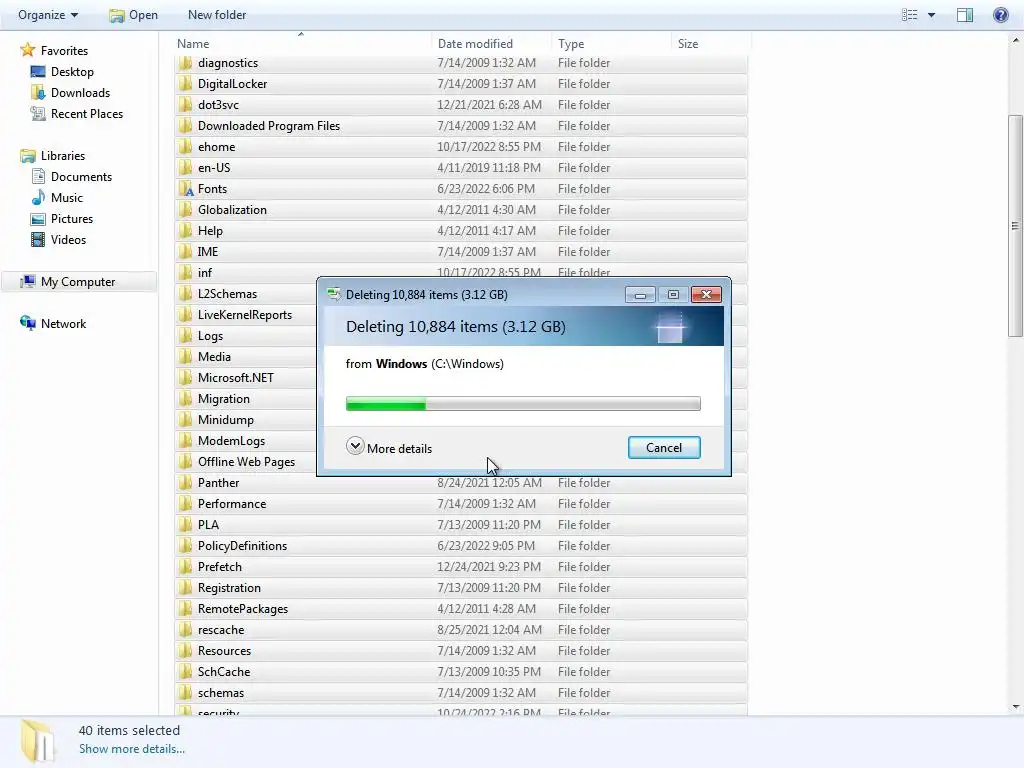Open the Organize menu
Screen dimensions: 1024x768
(48, 14)
